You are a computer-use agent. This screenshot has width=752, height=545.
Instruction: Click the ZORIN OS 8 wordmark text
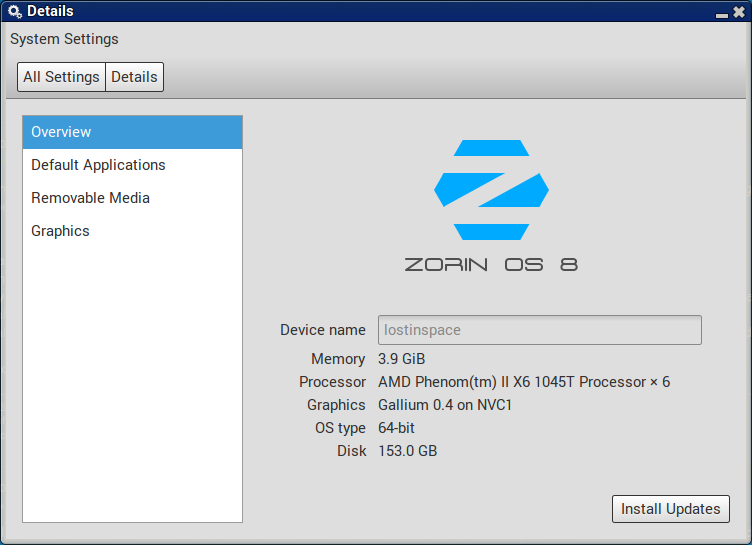(491, 265)
